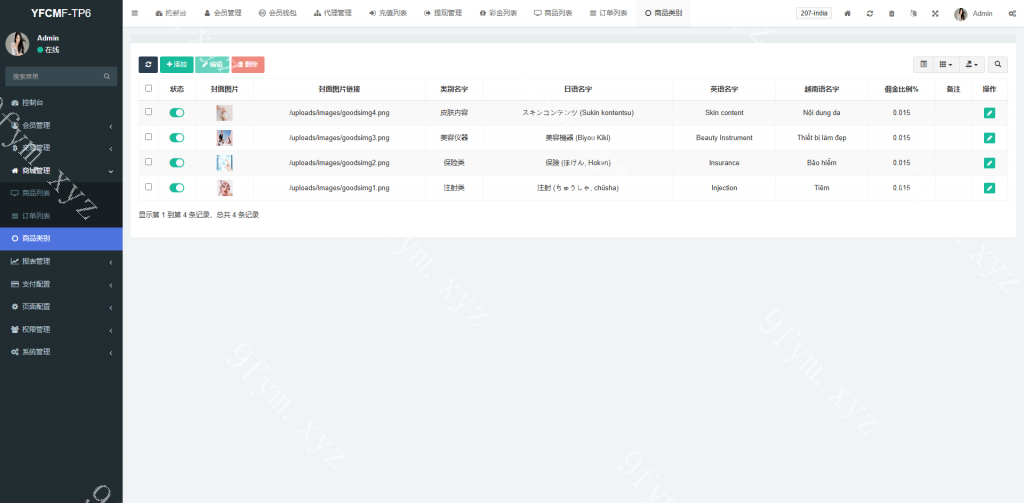Check the checkbox for goodsimg2.png row
Image resolution: width=1024 pixels, height=503 pixels.
click(x=148, y=161)
